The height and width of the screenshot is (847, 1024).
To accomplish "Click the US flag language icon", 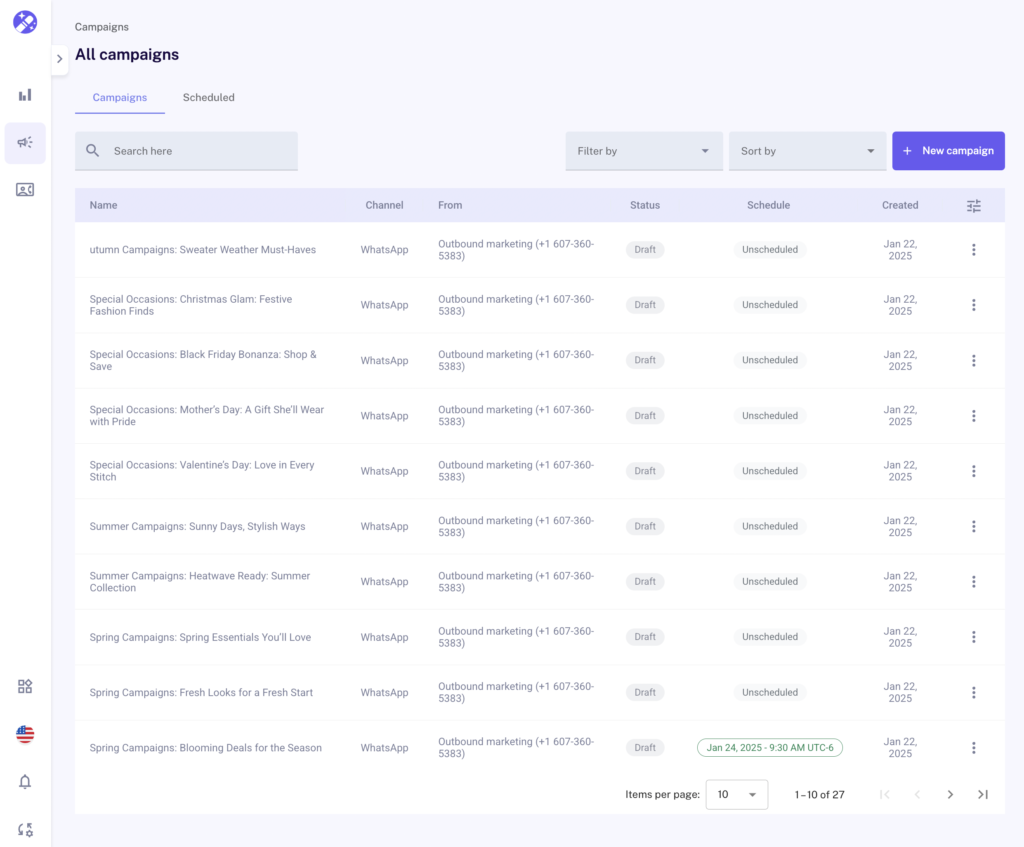I will coord(25,735).
